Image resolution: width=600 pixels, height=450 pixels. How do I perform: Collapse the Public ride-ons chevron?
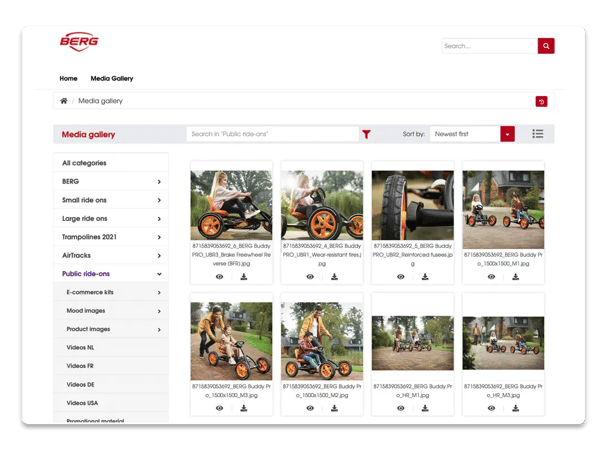pos(159,274)
